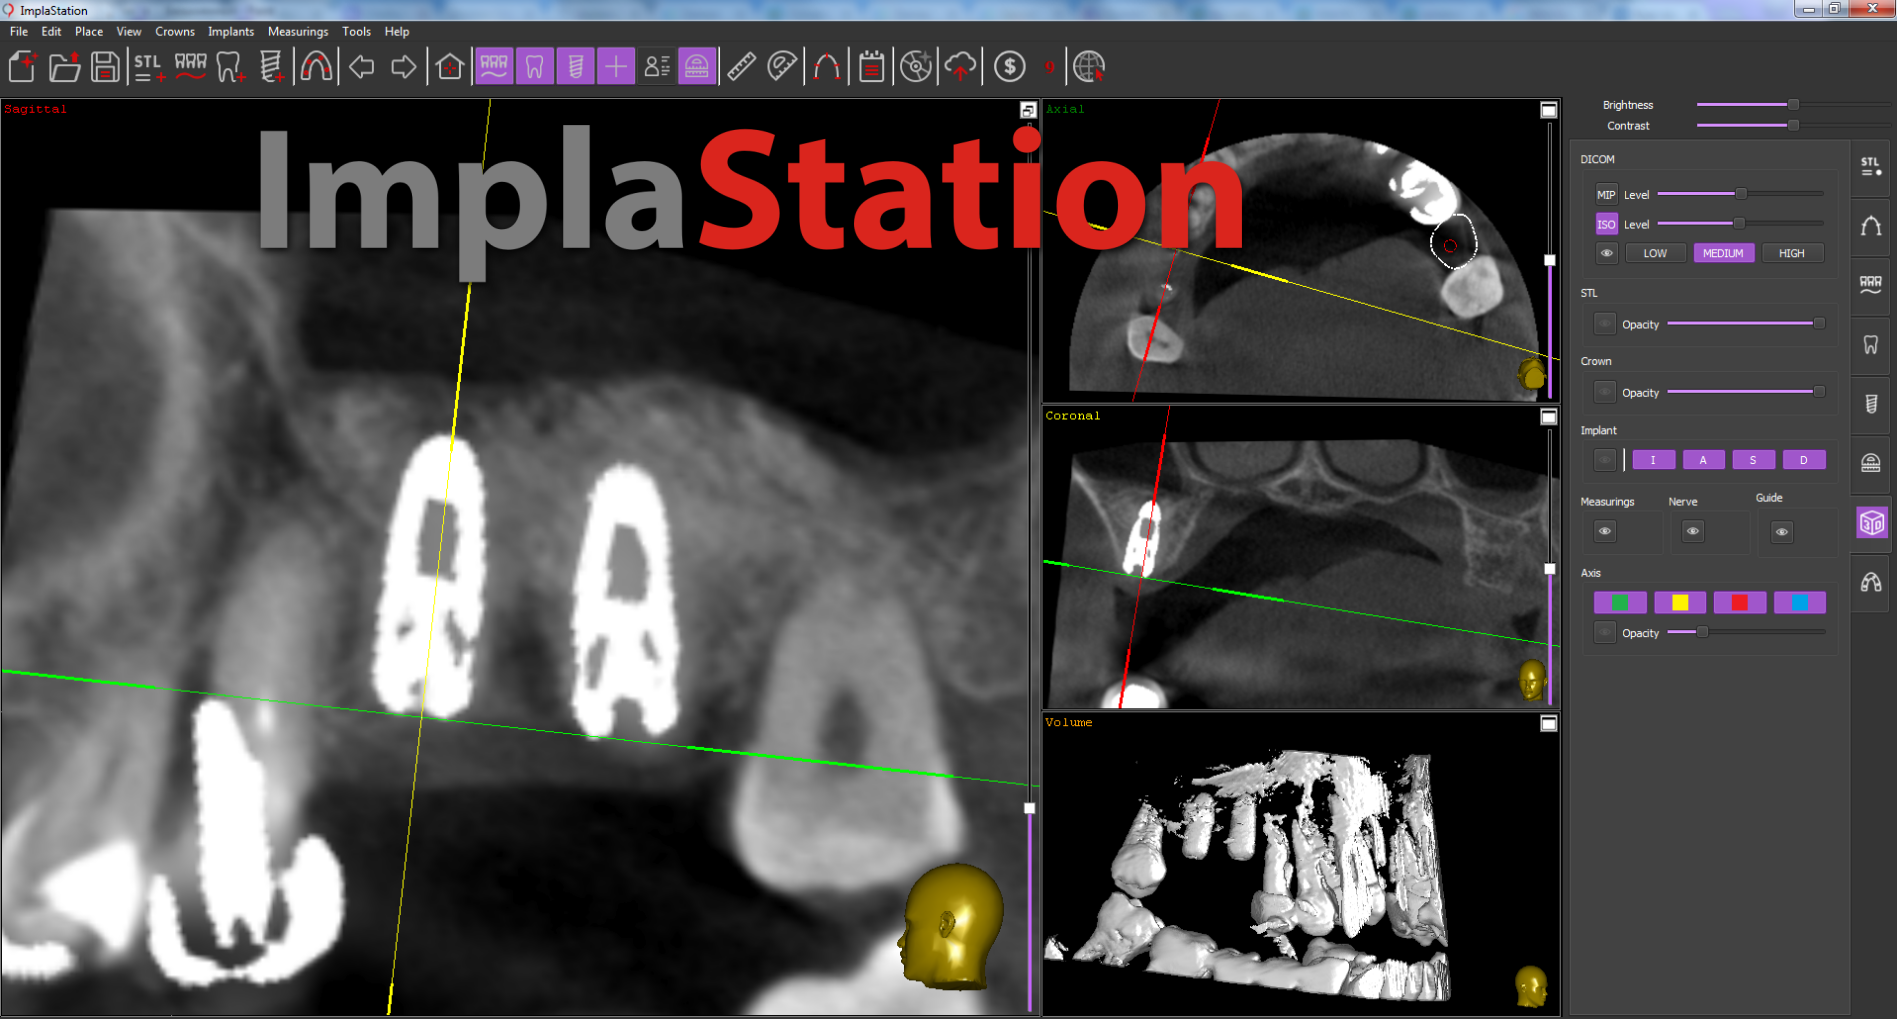This screenshot has height=1019, width=1897.
Task: Click the Contrast slider handle
Action: (1793, 125)
